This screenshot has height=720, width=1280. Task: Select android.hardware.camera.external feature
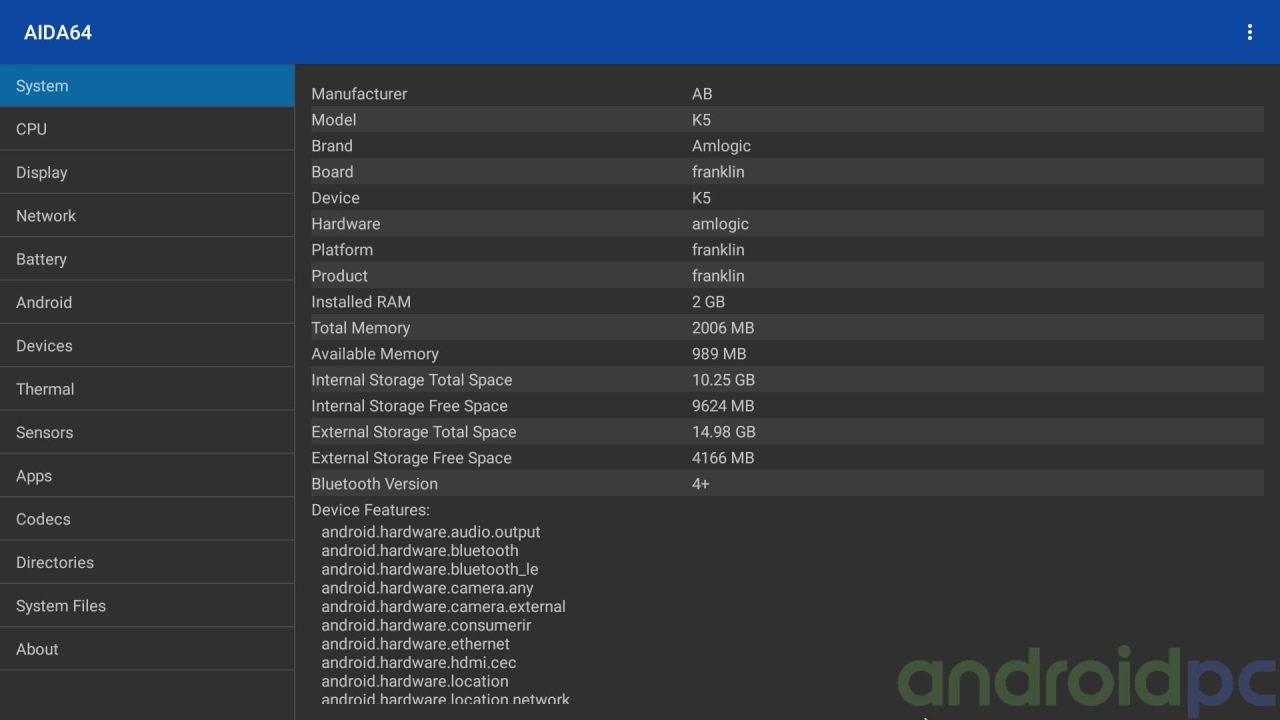[x=443, y=606]
